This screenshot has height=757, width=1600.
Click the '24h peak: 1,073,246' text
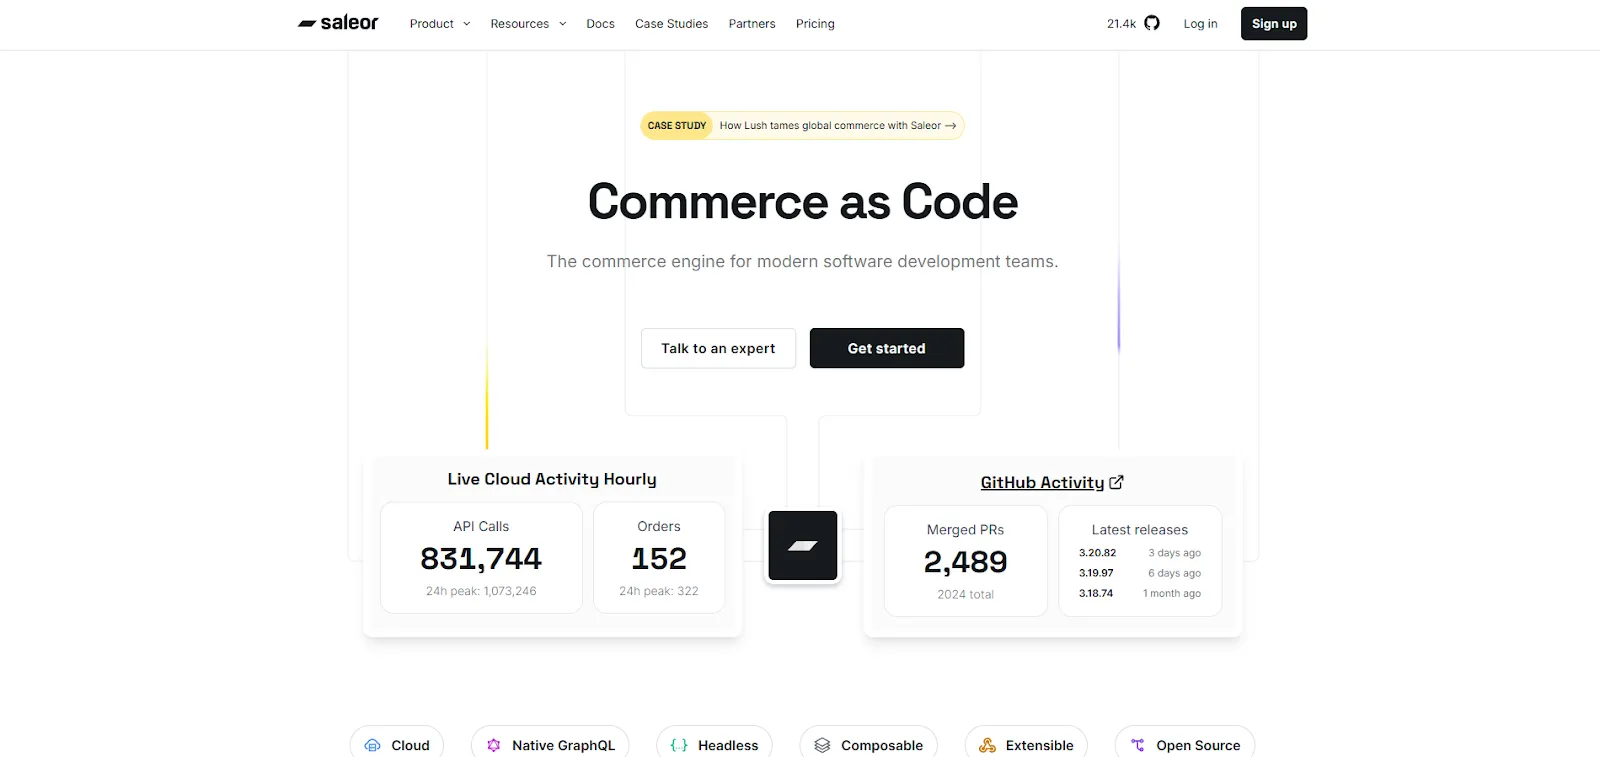(481, 591)
